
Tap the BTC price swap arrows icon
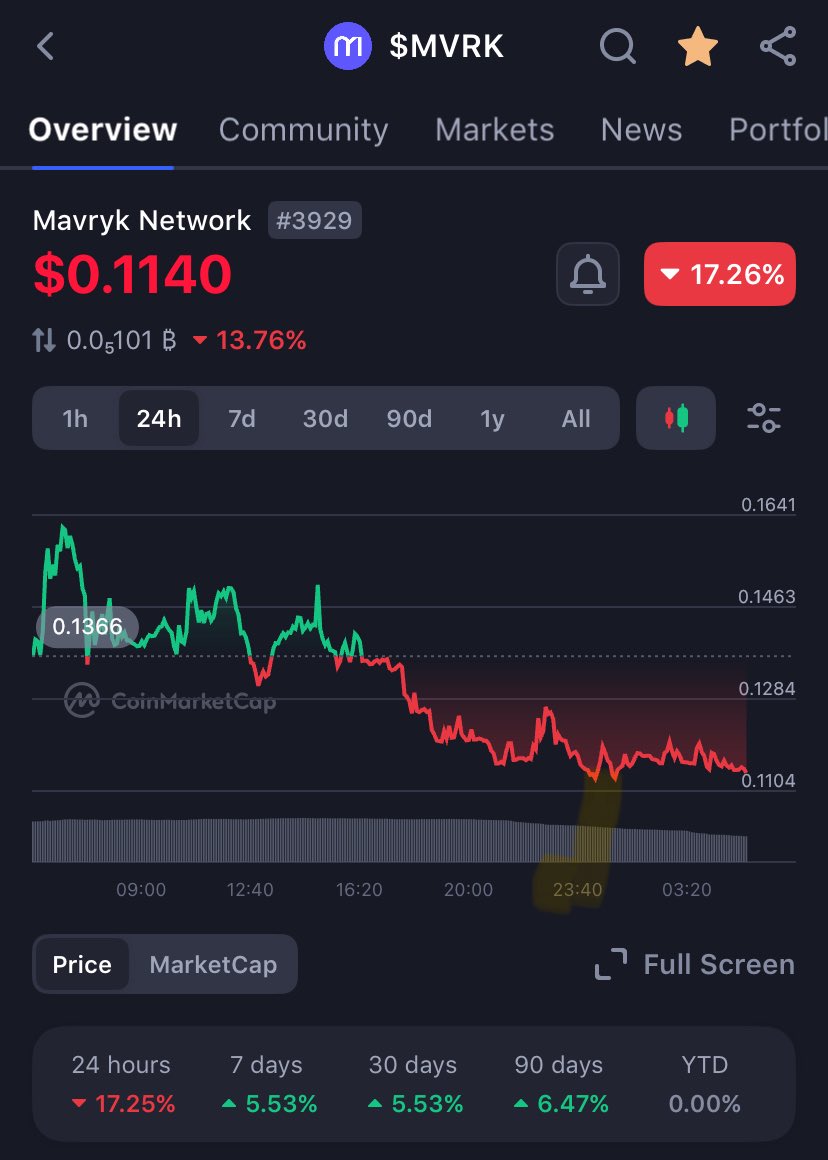(44, 340)
